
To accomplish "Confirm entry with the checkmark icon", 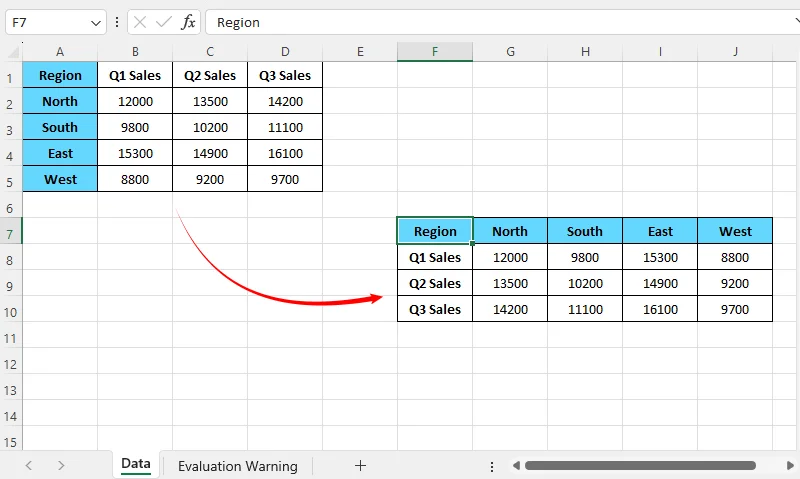I will 164,22.
